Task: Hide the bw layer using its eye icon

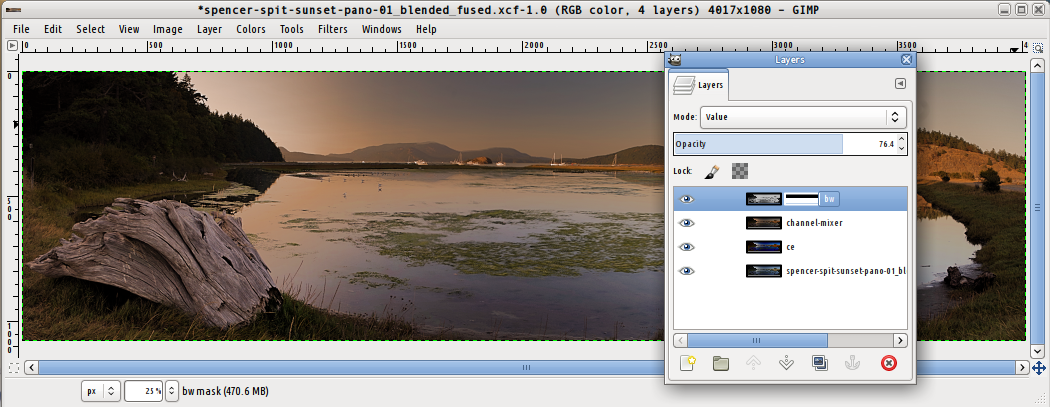Action: (686, 199)
